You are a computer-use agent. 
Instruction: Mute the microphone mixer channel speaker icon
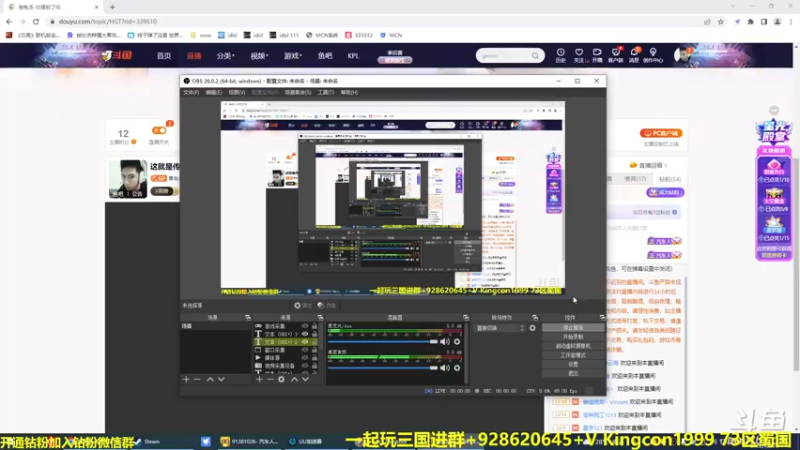click(445, 342)
